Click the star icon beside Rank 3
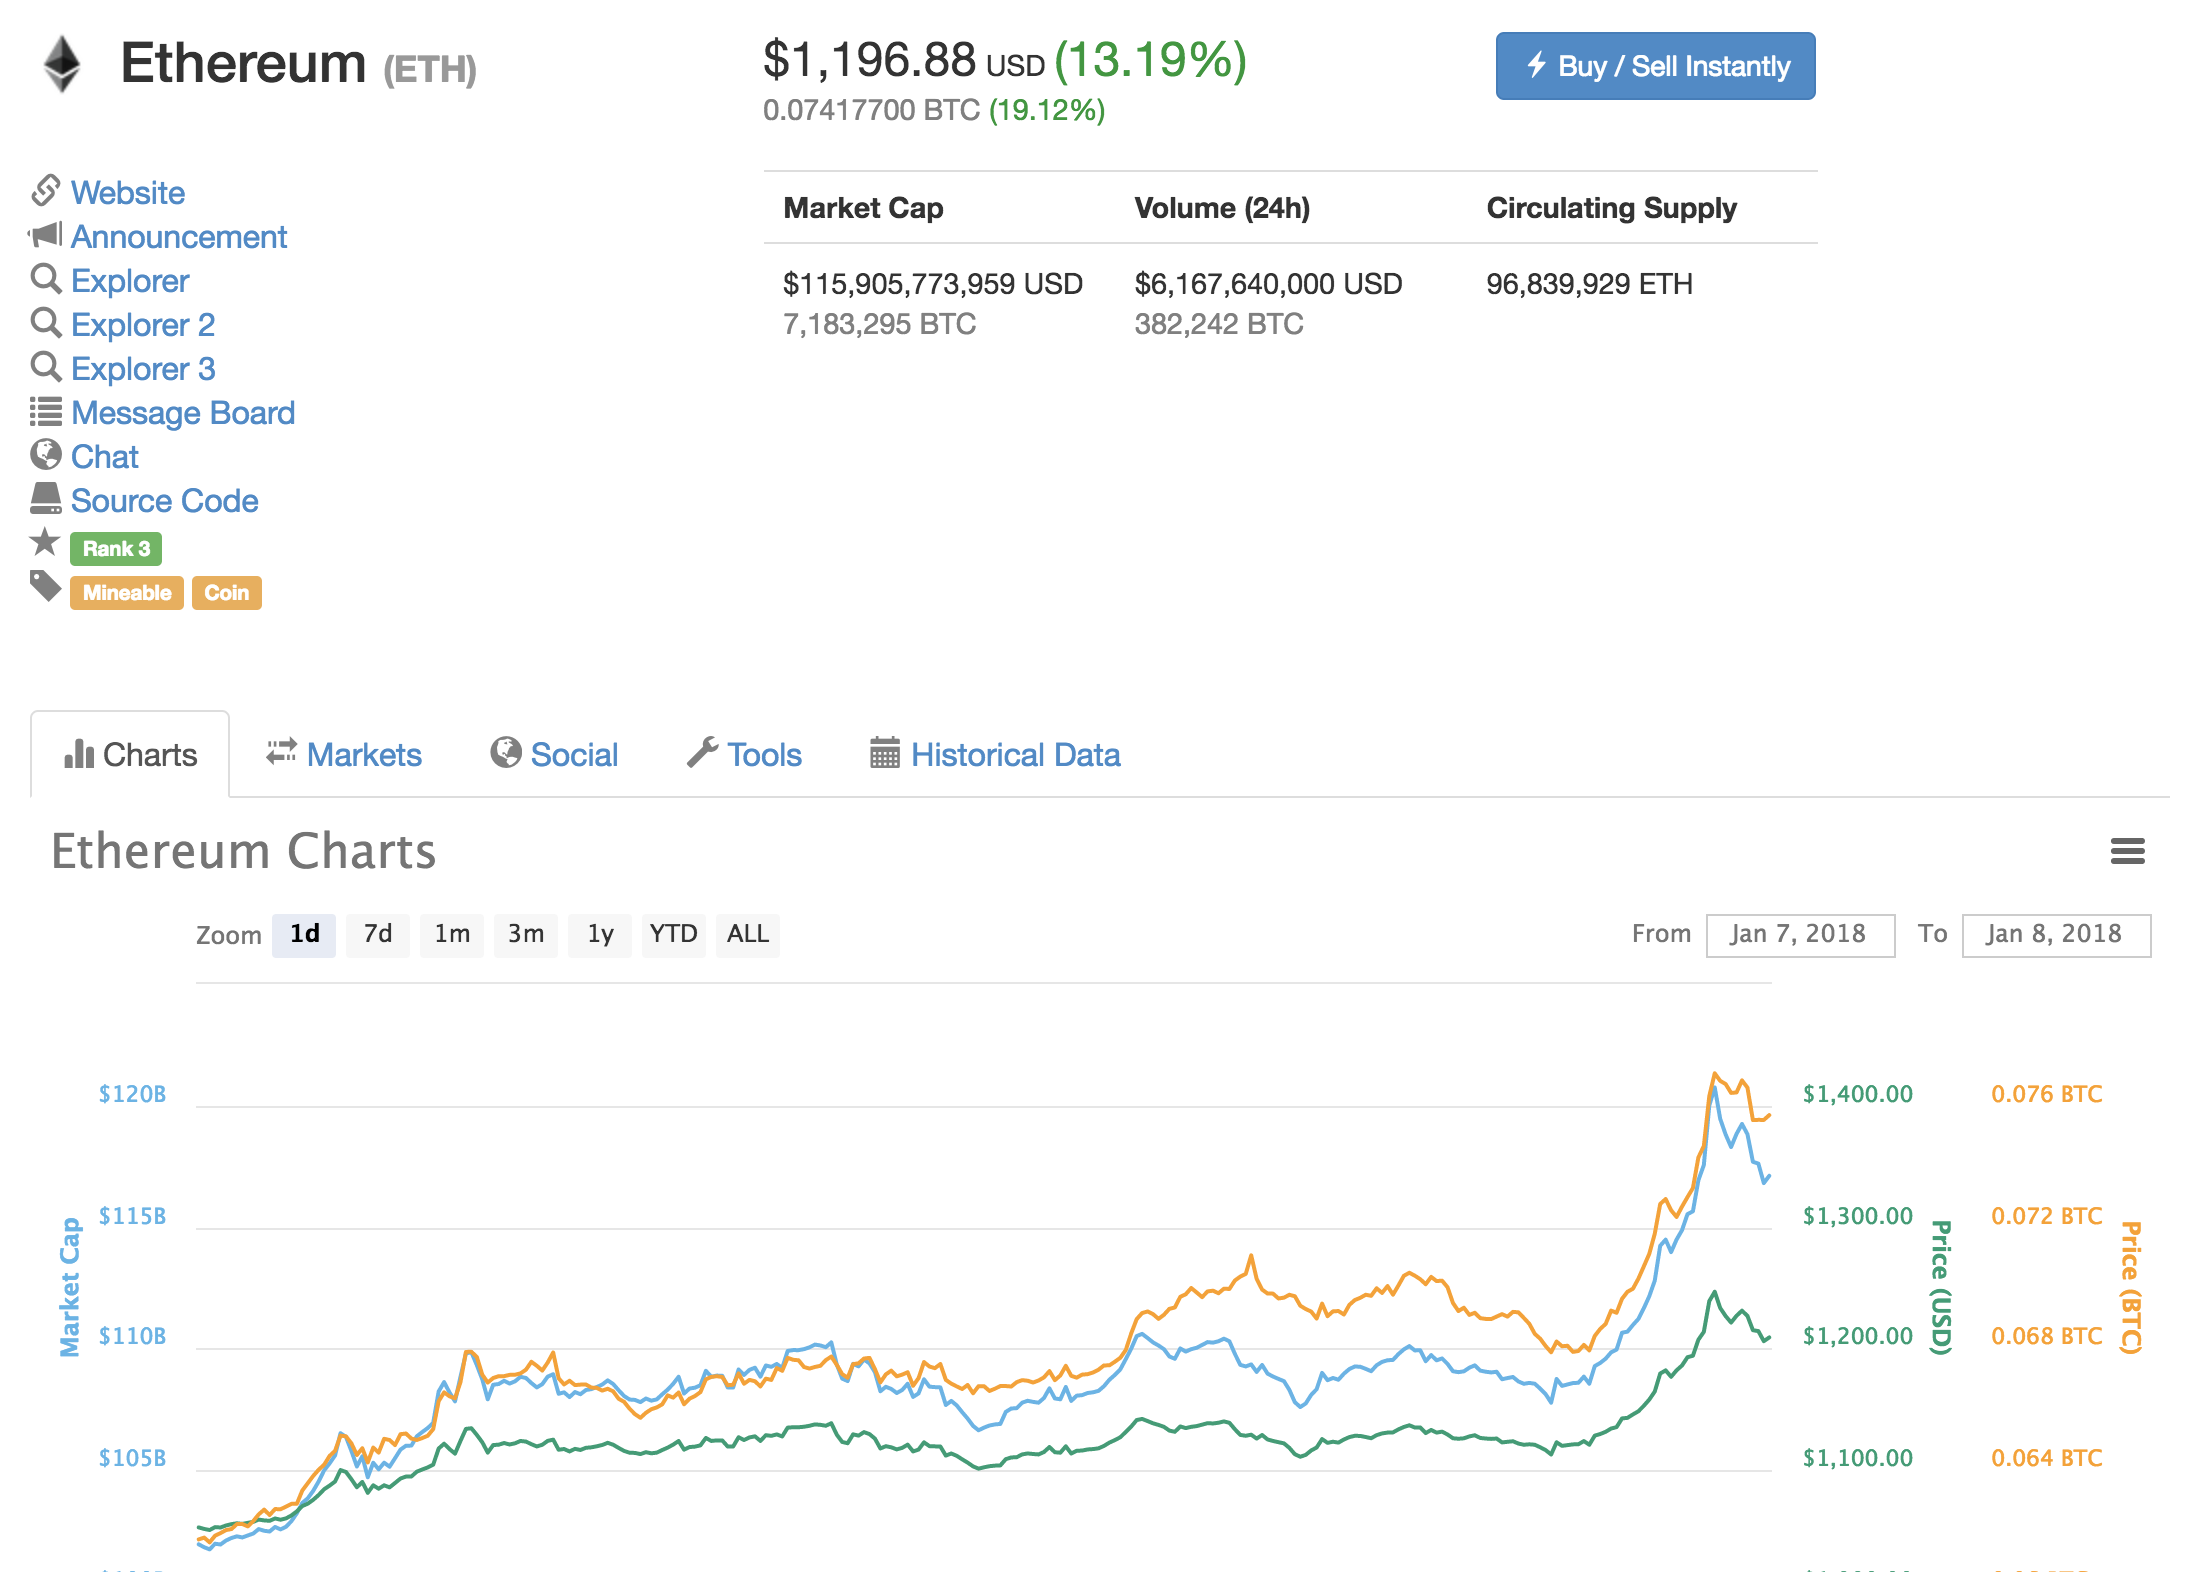The width and height of the screenshot is (2206, 1572). pos(45,542)
